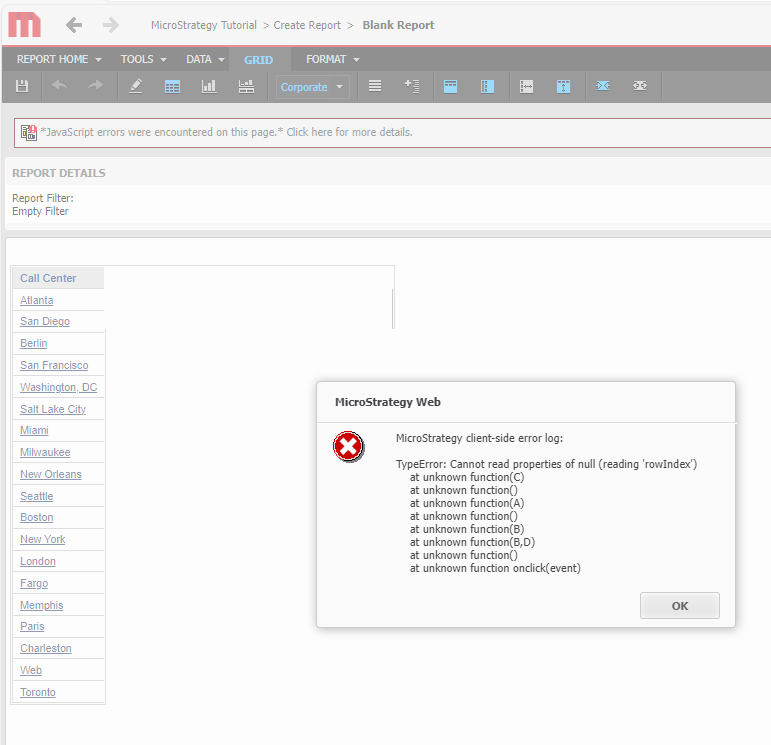
Task: Select the Grid tab
Action: 258,60
